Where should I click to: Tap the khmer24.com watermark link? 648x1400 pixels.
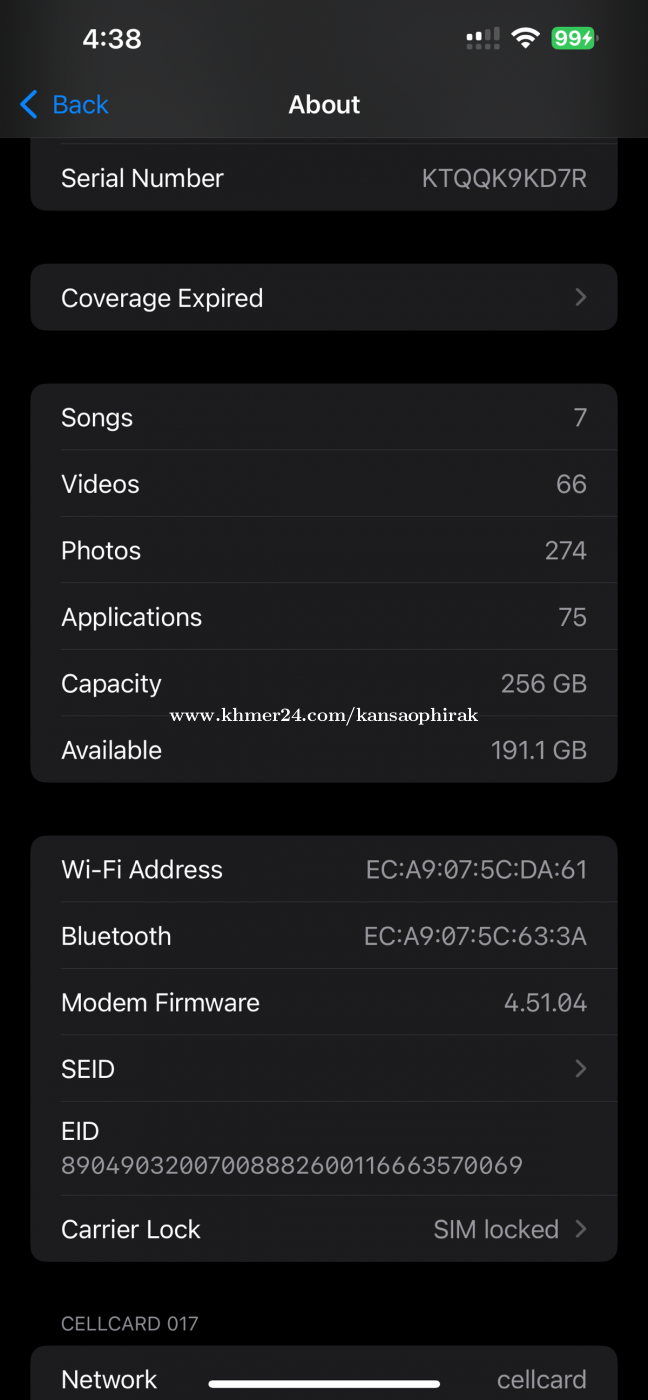[x=324, y=715]
